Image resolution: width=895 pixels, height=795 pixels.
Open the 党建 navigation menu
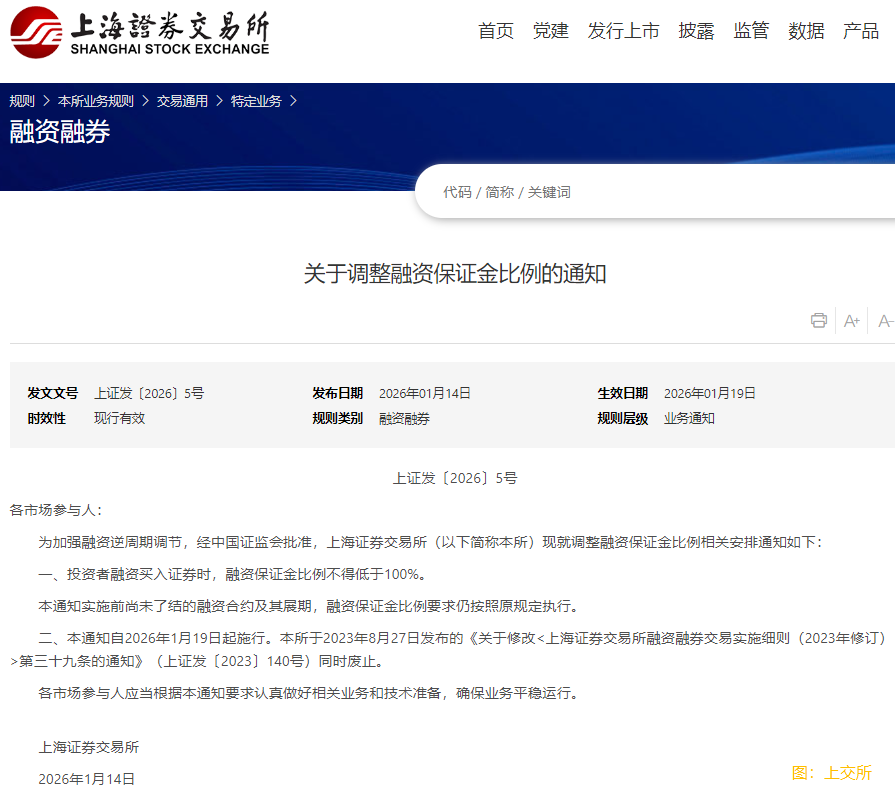pos(550,31)
